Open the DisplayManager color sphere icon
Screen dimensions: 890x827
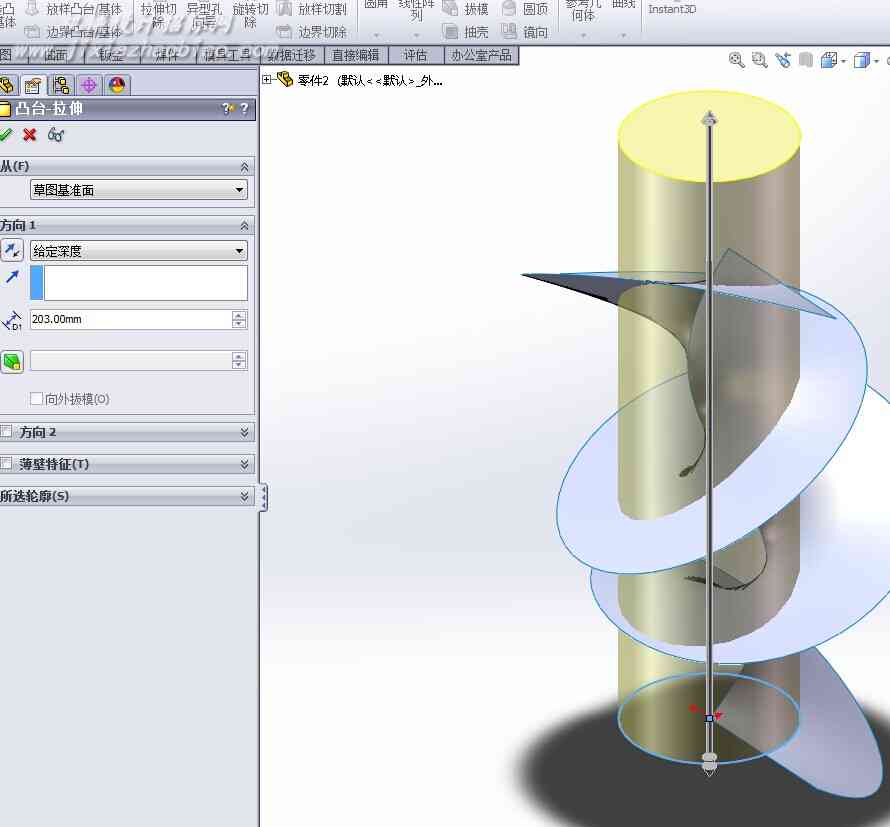[x=117, y=85]
